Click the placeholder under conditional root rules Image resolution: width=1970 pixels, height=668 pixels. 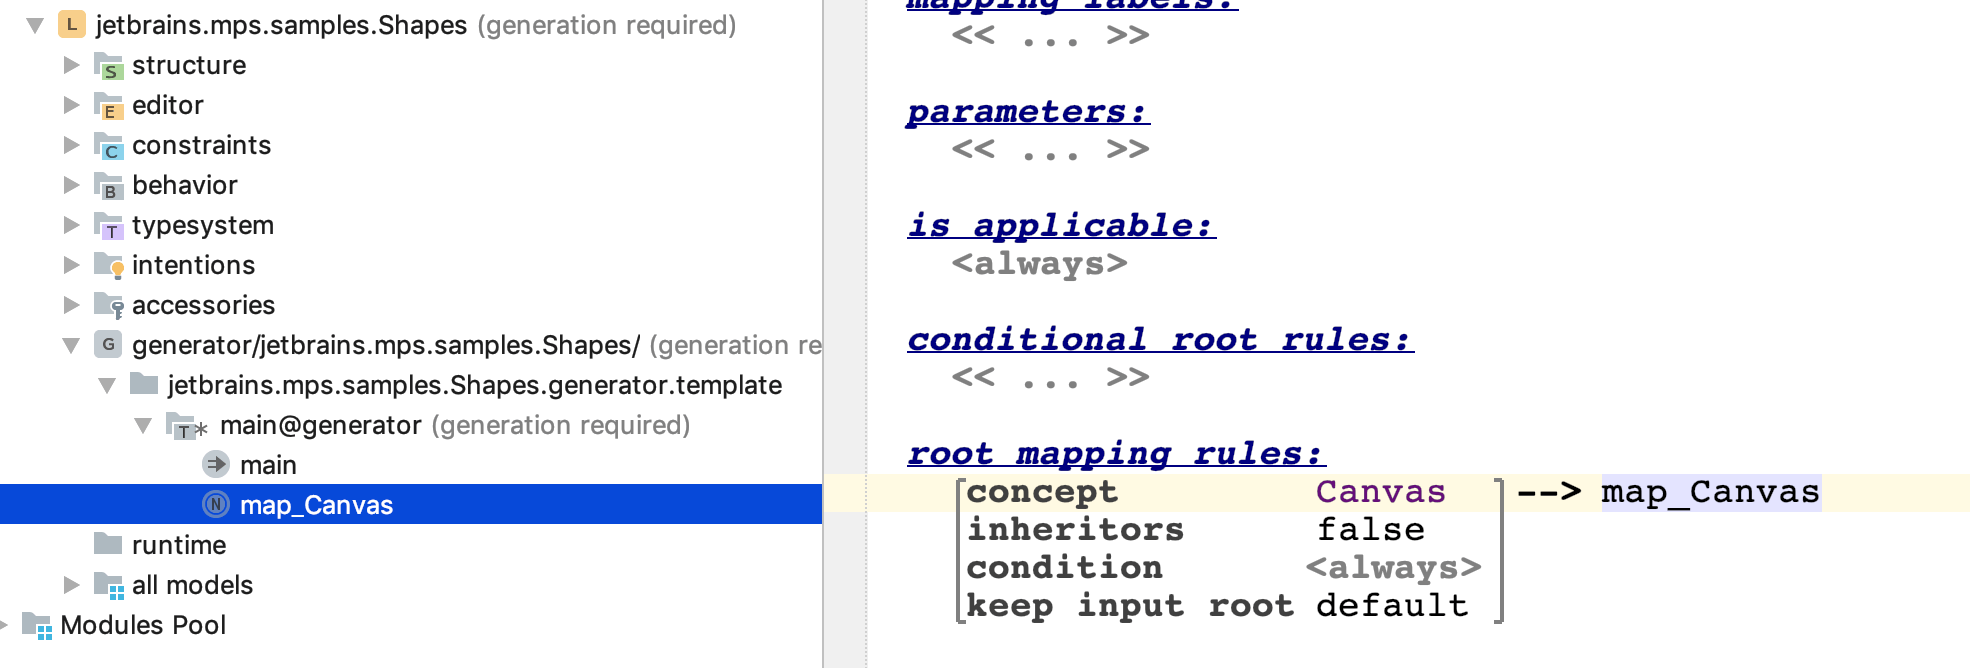click(x=1050, y=378)
